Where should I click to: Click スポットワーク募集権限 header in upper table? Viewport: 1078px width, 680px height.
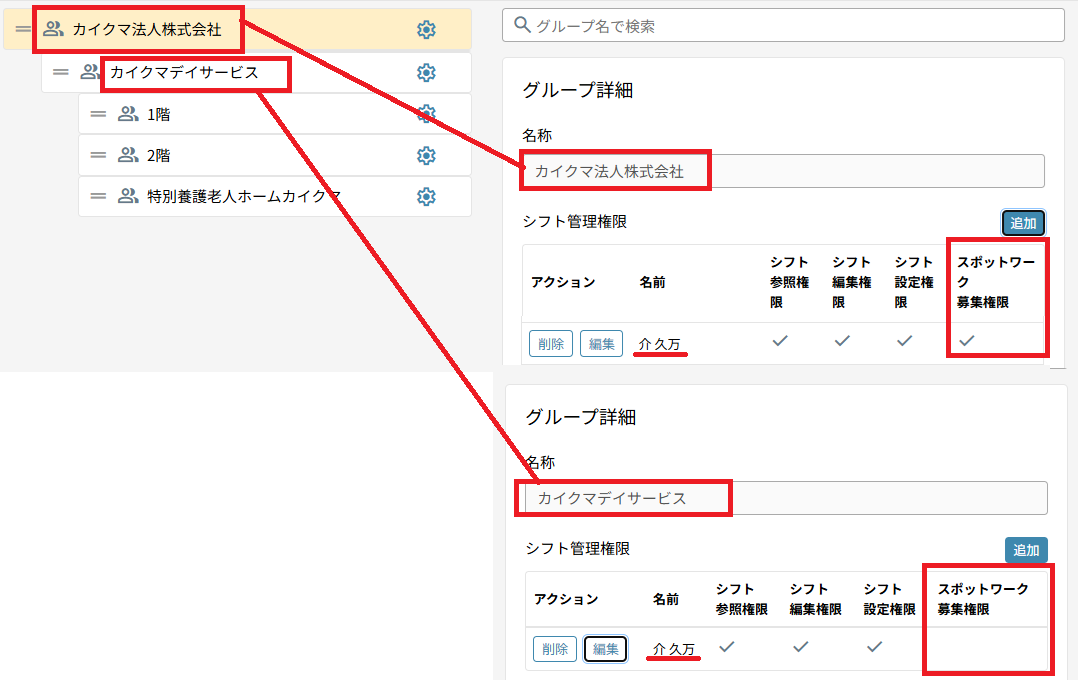[x=996, y=282]
